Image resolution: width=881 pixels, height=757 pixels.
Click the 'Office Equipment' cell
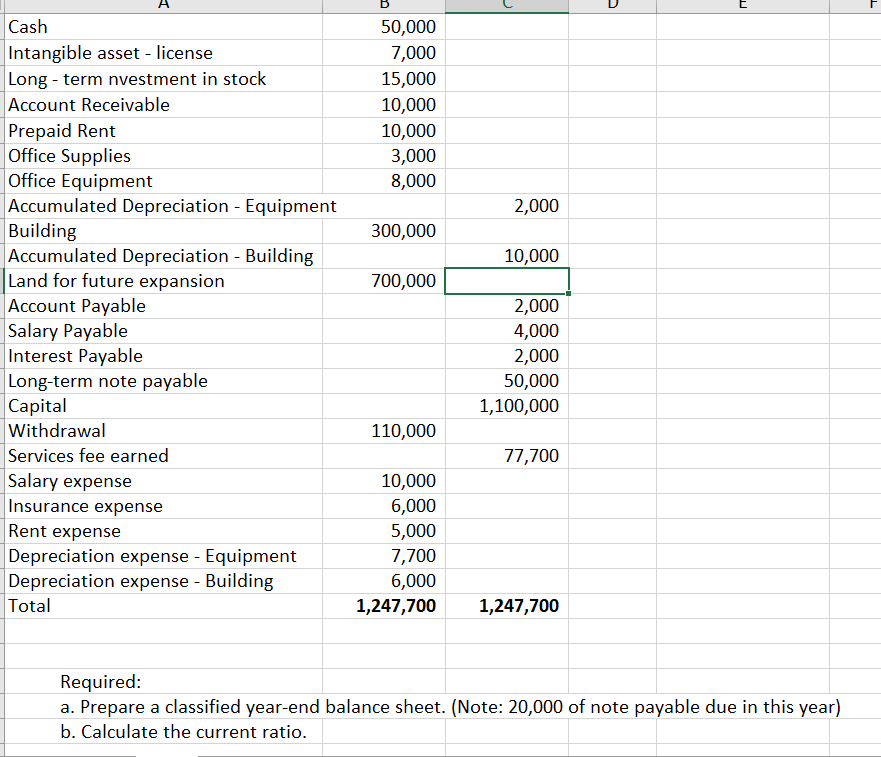164,181
